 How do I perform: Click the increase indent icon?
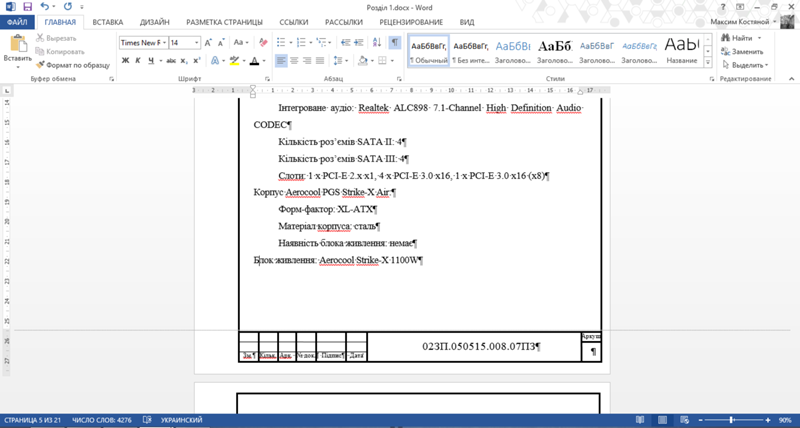pyautogui.click(x=359, y=43)
